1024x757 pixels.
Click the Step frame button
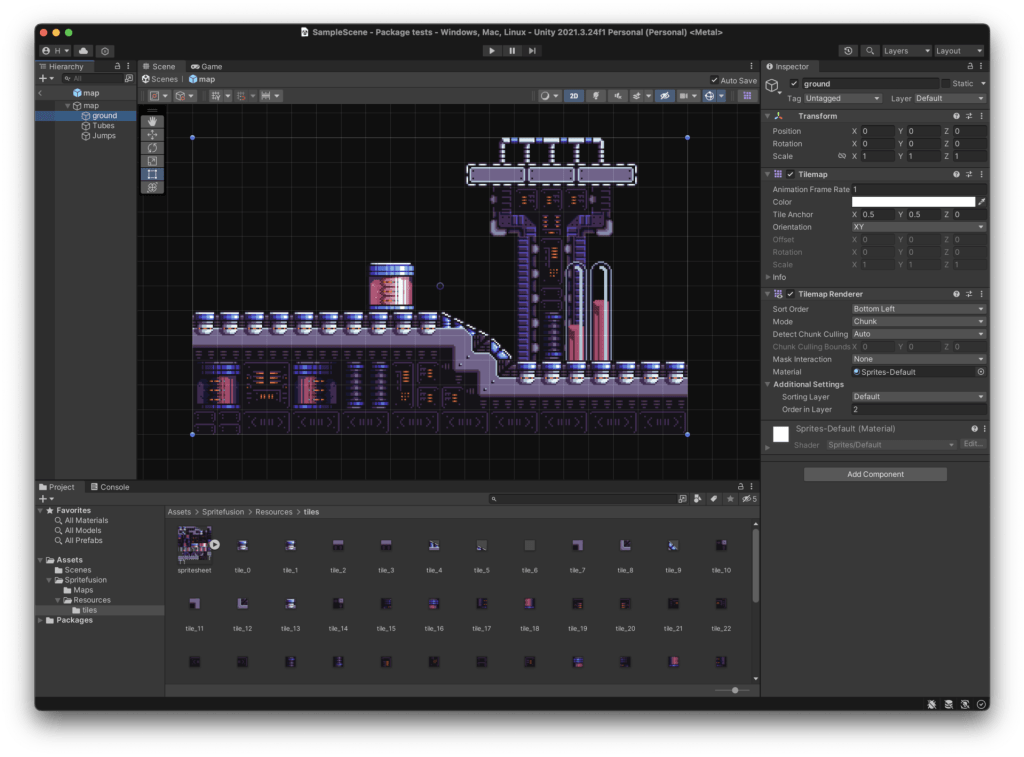tap(533, 51)
